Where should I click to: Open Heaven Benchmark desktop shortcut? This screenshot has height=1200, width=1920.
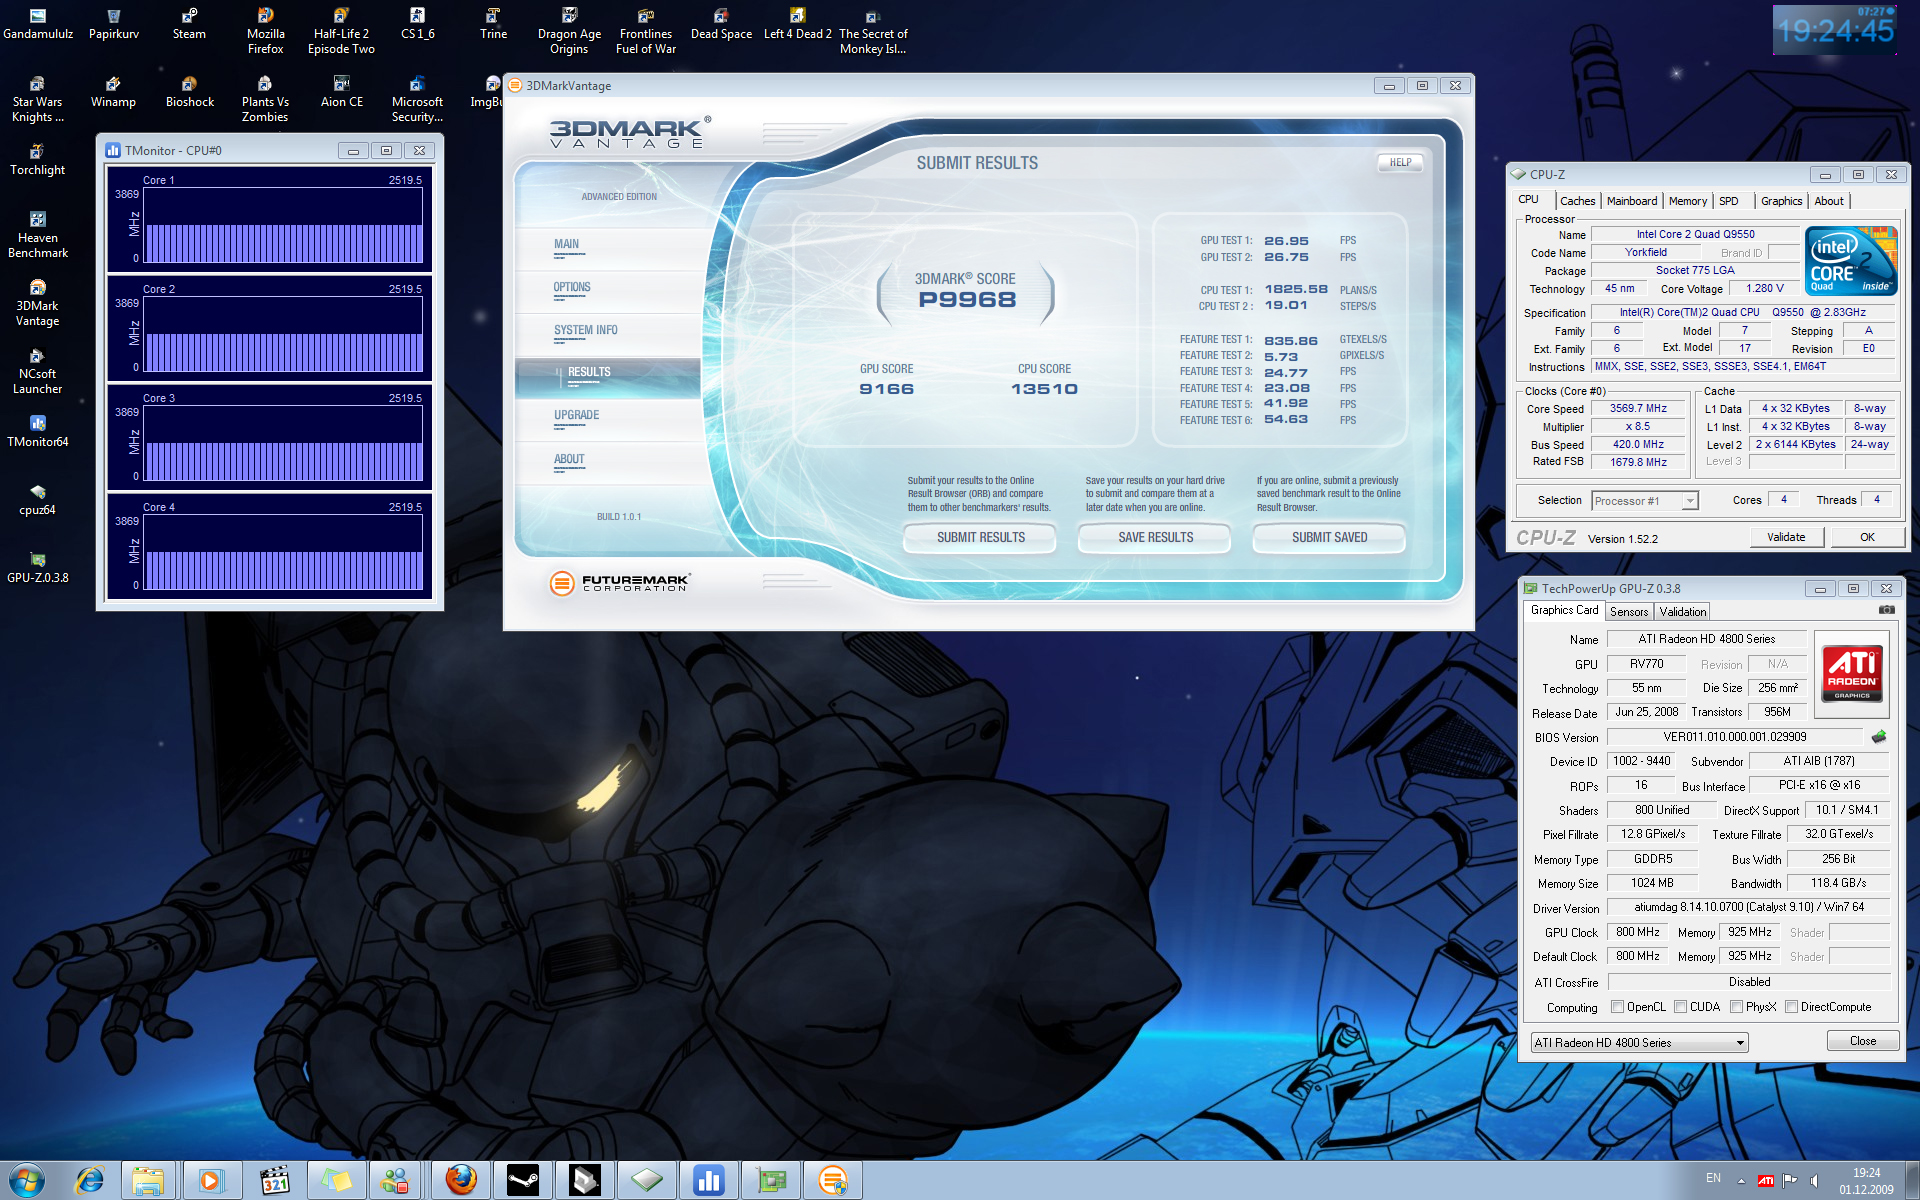coord(37,235)
